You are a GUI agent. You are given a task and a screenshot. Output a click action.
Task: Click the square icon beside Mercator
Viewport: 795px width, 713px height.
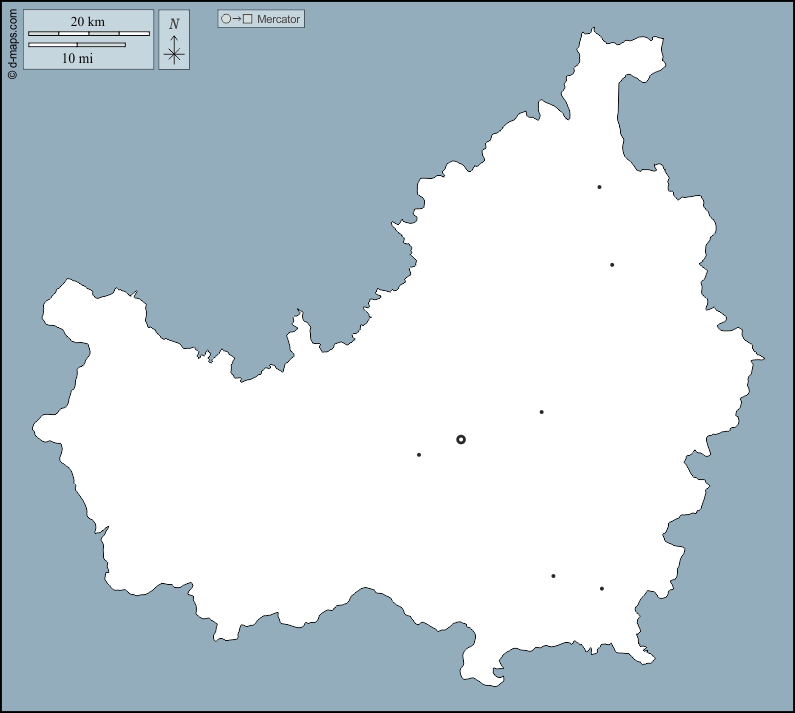point(247,19)
